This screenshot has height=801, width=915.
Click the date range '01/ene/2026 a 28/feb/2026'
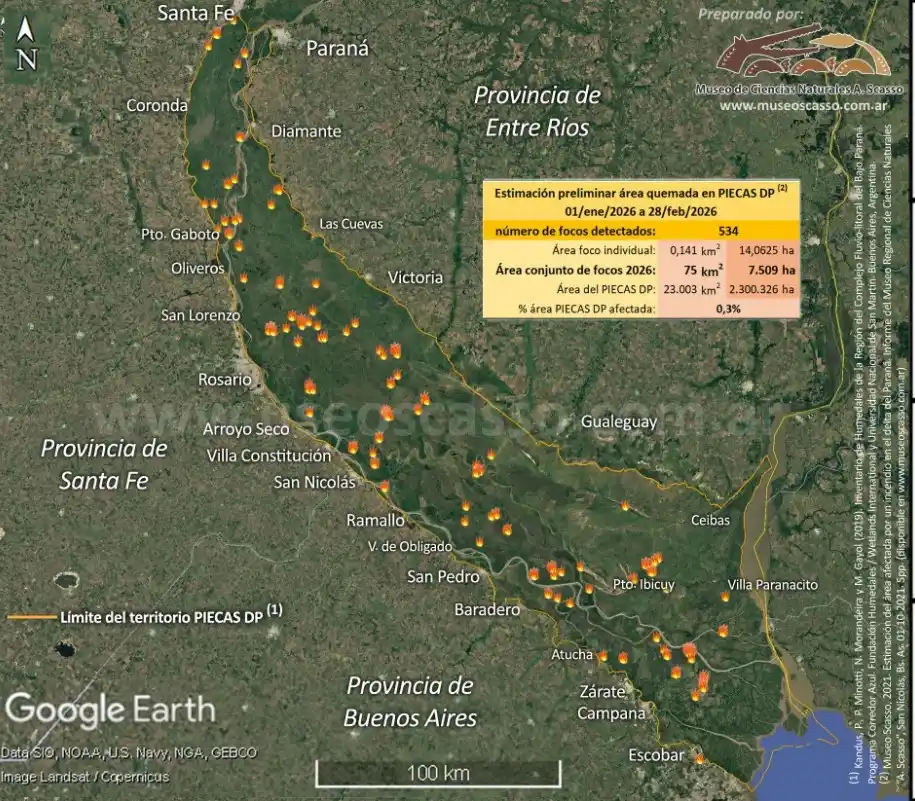[641, 211]
